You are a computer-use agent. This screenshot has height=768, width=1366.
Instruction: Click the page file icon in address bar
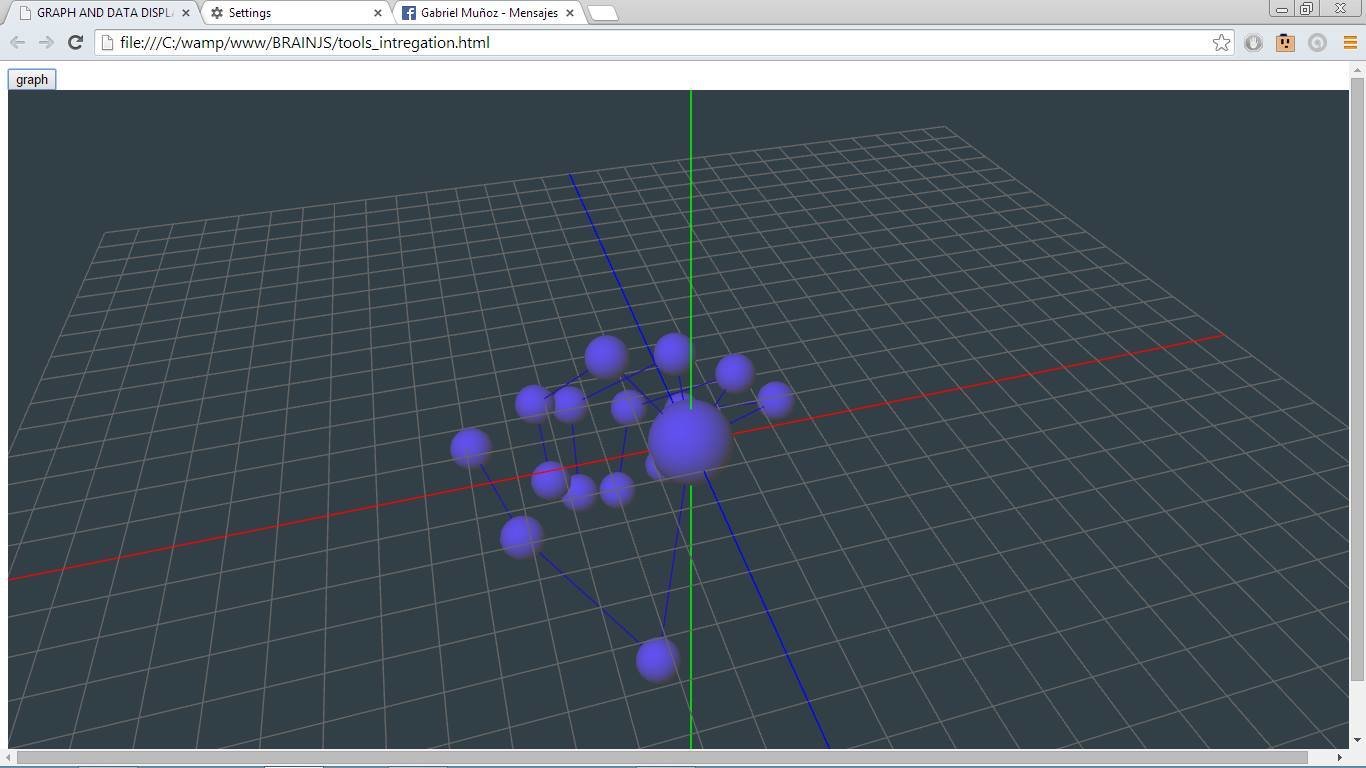tap(108, 42)
